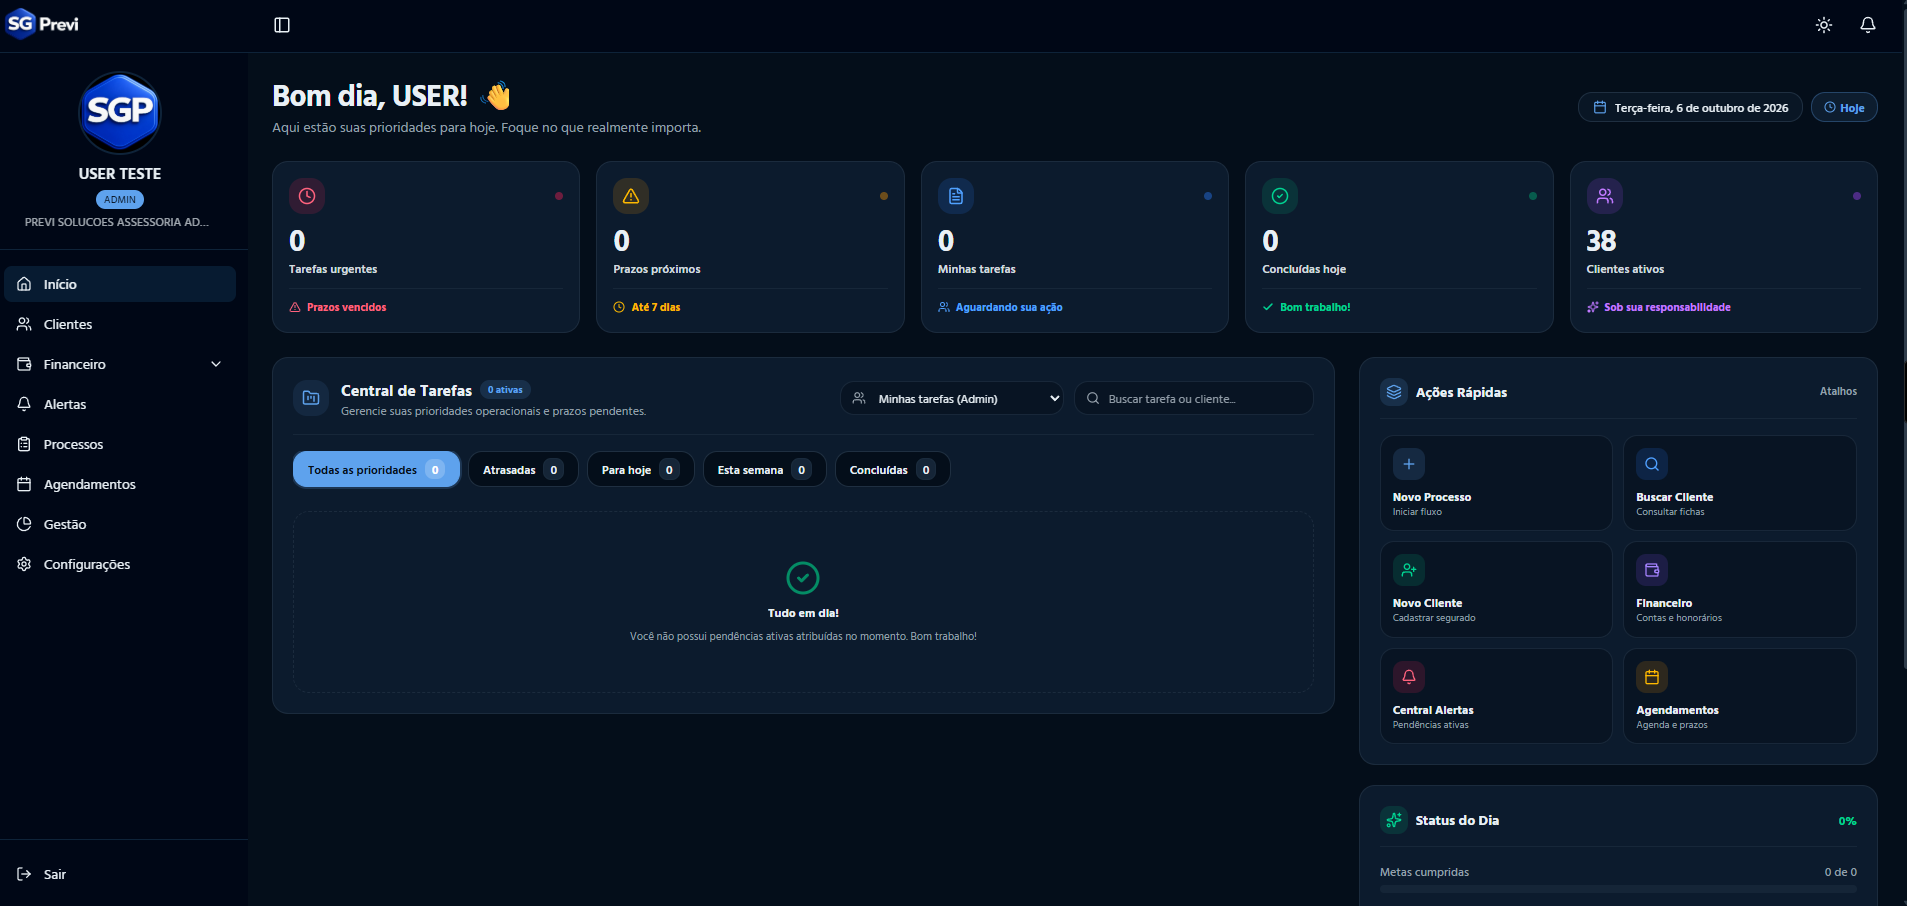Select Todas as prioridades tab
The height and width of the screenshot is (906, 1907).
(x=376, y=470)
